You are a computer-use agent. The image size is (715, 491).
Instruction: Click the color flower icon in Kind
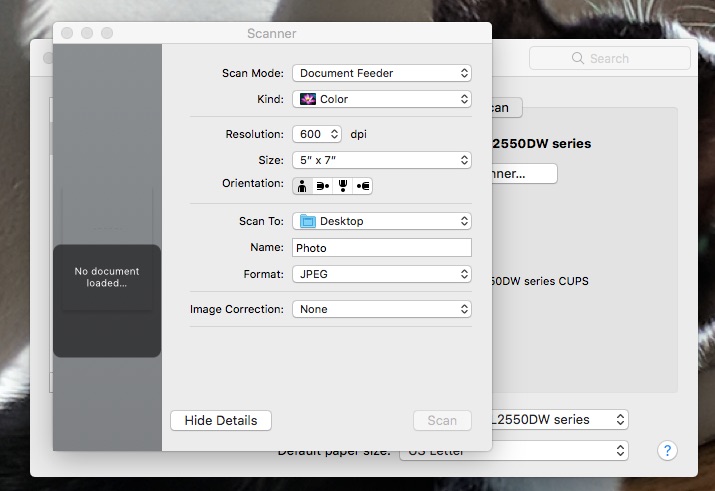click(x=308, y=99)
